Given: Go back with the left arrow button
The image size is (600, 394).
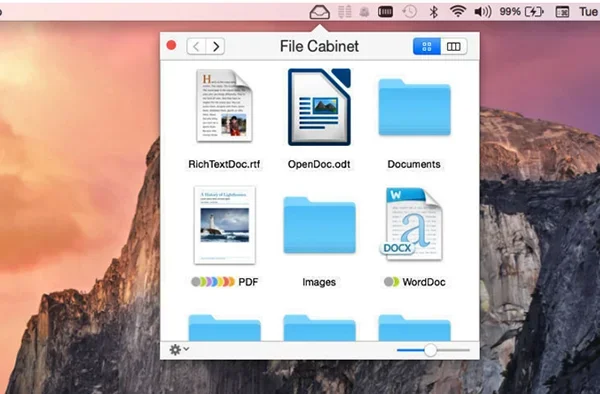Looking at the screenshot, I should [196, 47].
